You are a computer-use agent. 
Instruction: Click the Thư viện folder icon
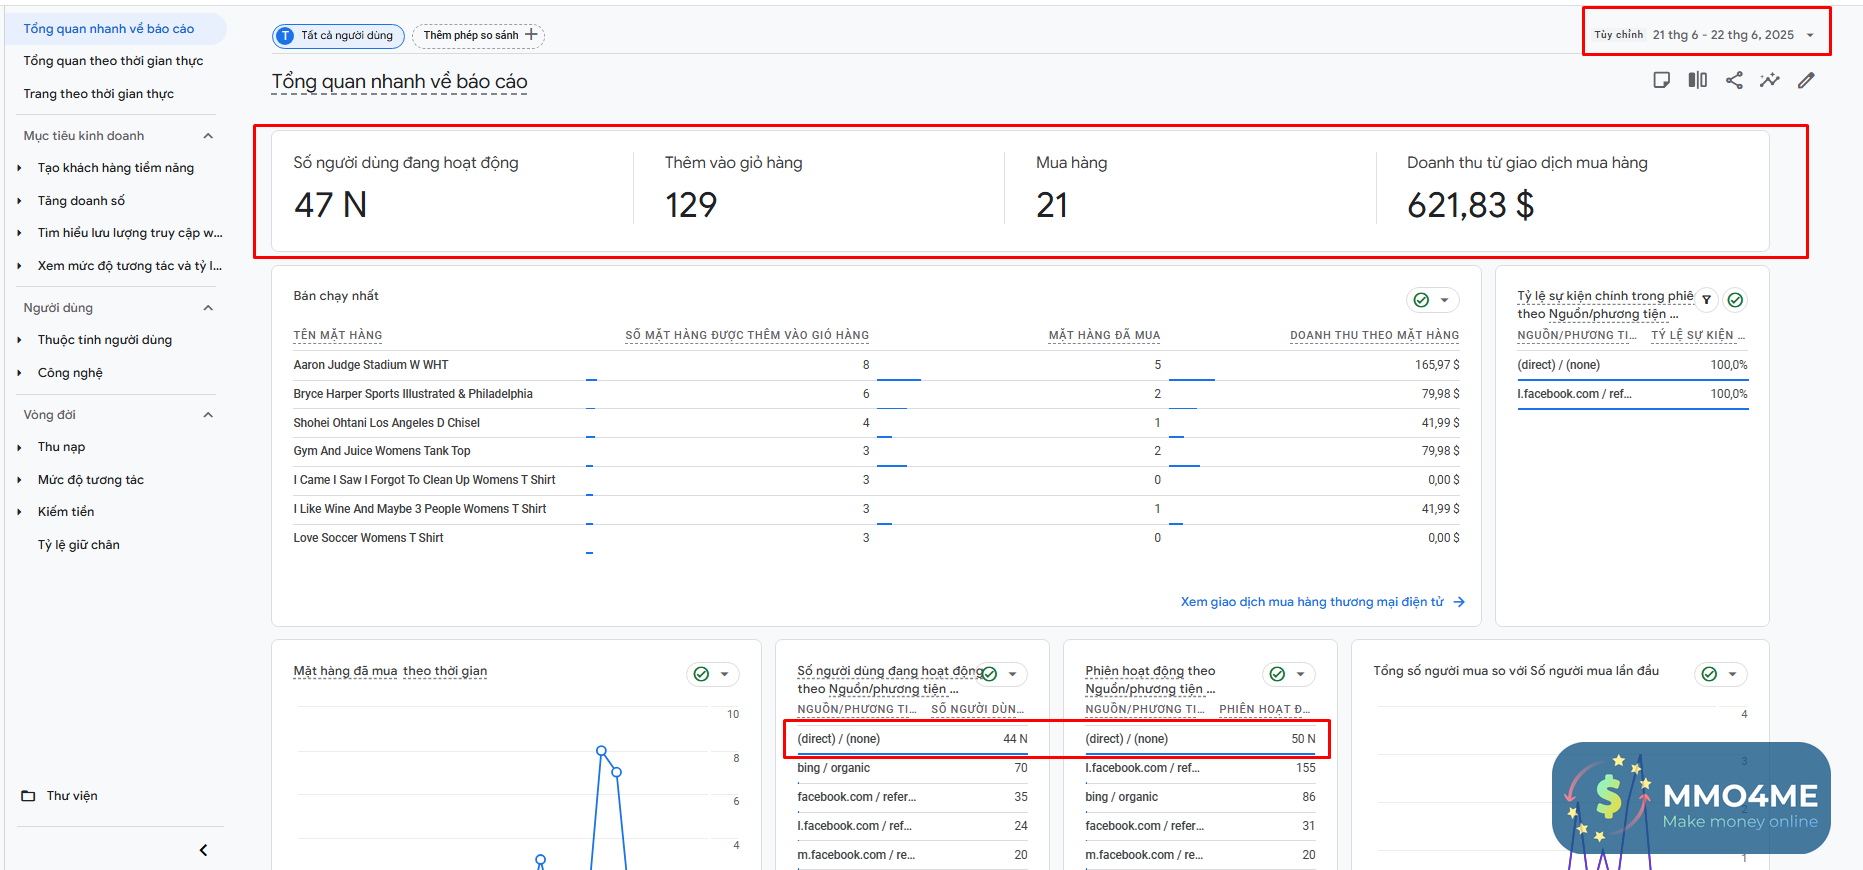28,796
